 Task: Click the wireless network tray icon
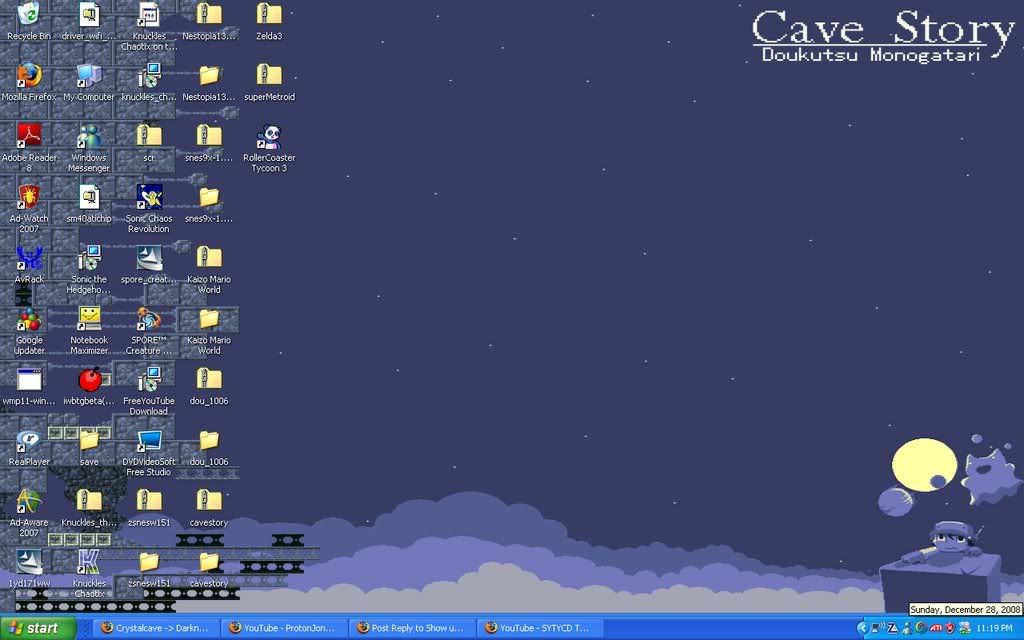[877, 628]
